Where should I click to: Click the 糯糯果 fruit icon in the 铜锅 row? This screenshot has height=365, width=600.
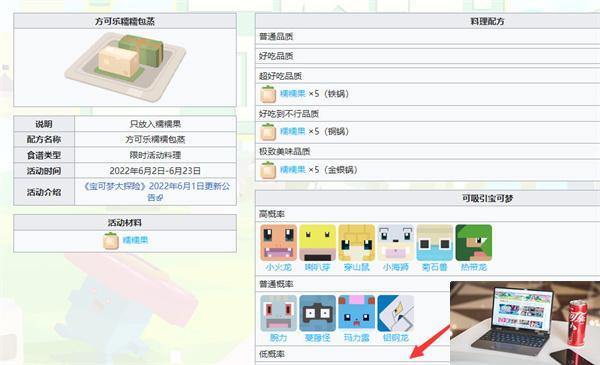tap(268, 132)
